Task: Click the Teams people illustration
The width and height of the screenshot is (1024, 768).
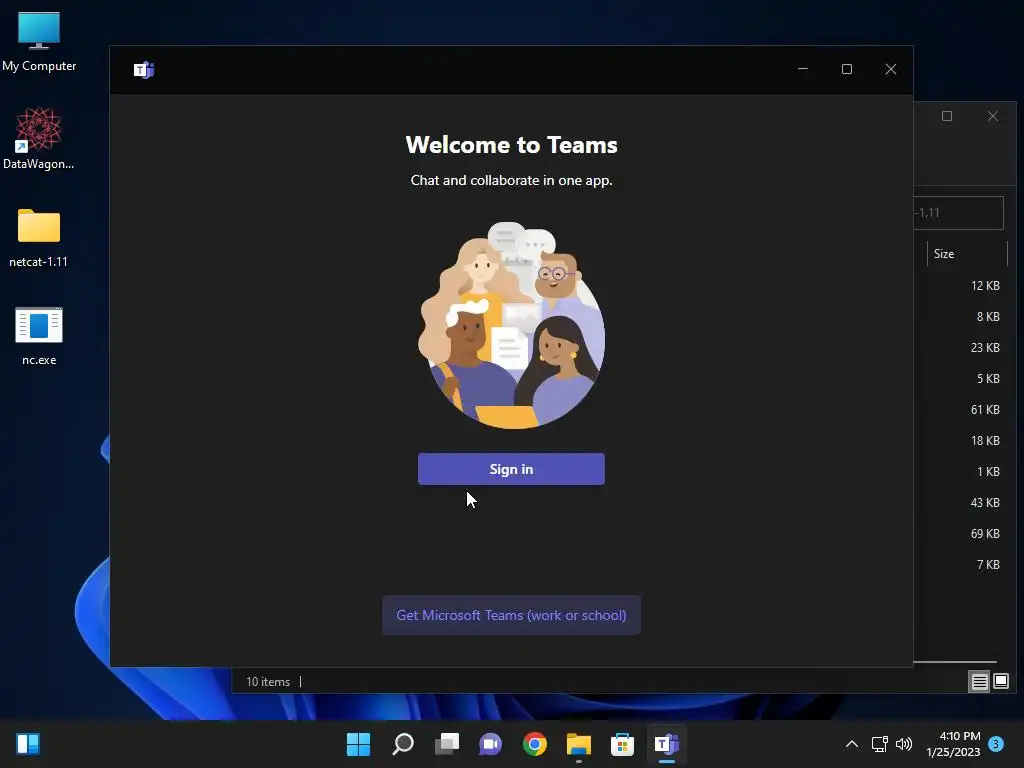Action: point(511,325)
